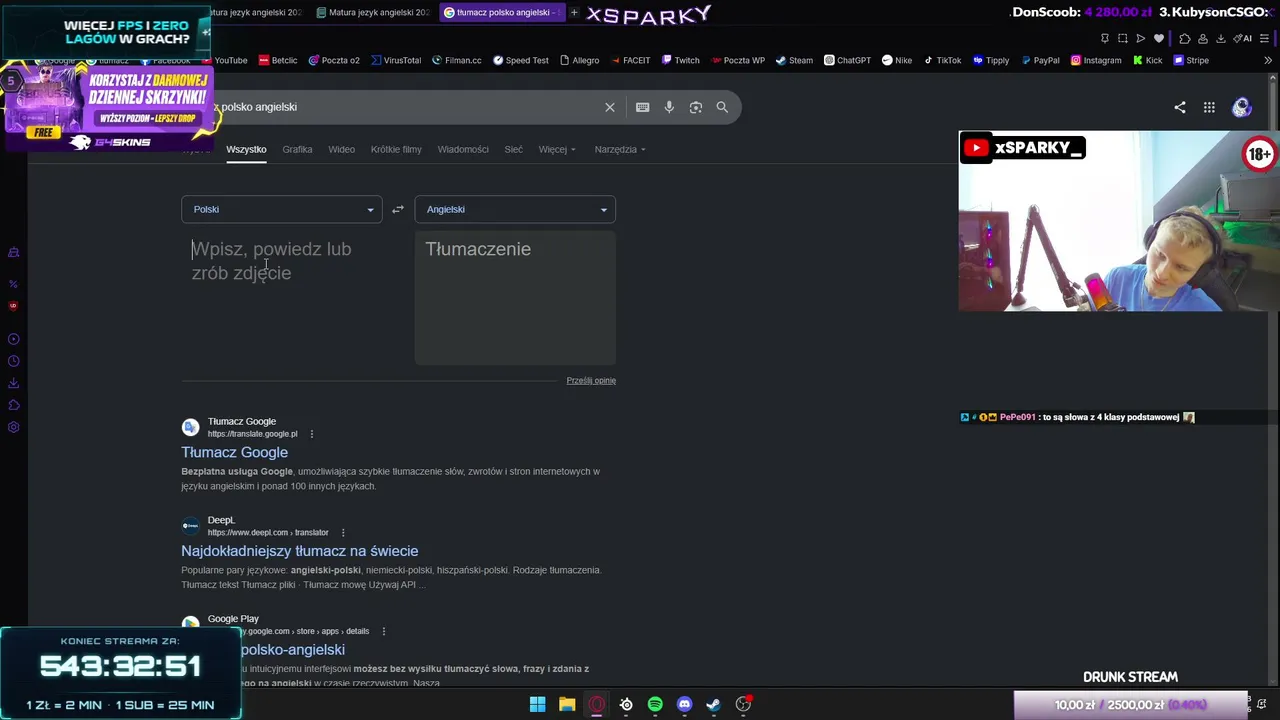Open the Nike bookmark
This screenshot has height=720, width=1280.
pyautogui.click(x=897, y=60)
